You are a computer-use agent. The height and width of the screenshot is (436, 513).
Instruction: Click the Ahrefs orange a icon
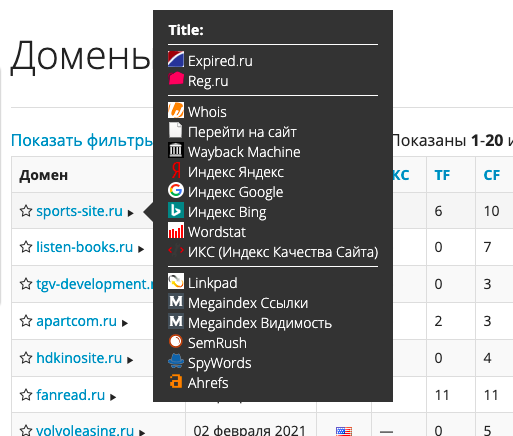click(x=176, y=381)
